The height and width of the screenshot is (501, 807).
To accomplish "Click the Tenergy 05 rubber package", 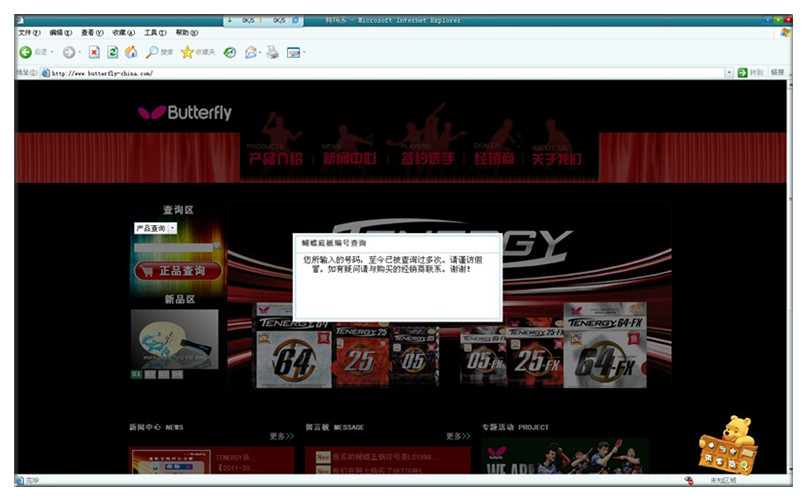I will (x=415, y=357).
